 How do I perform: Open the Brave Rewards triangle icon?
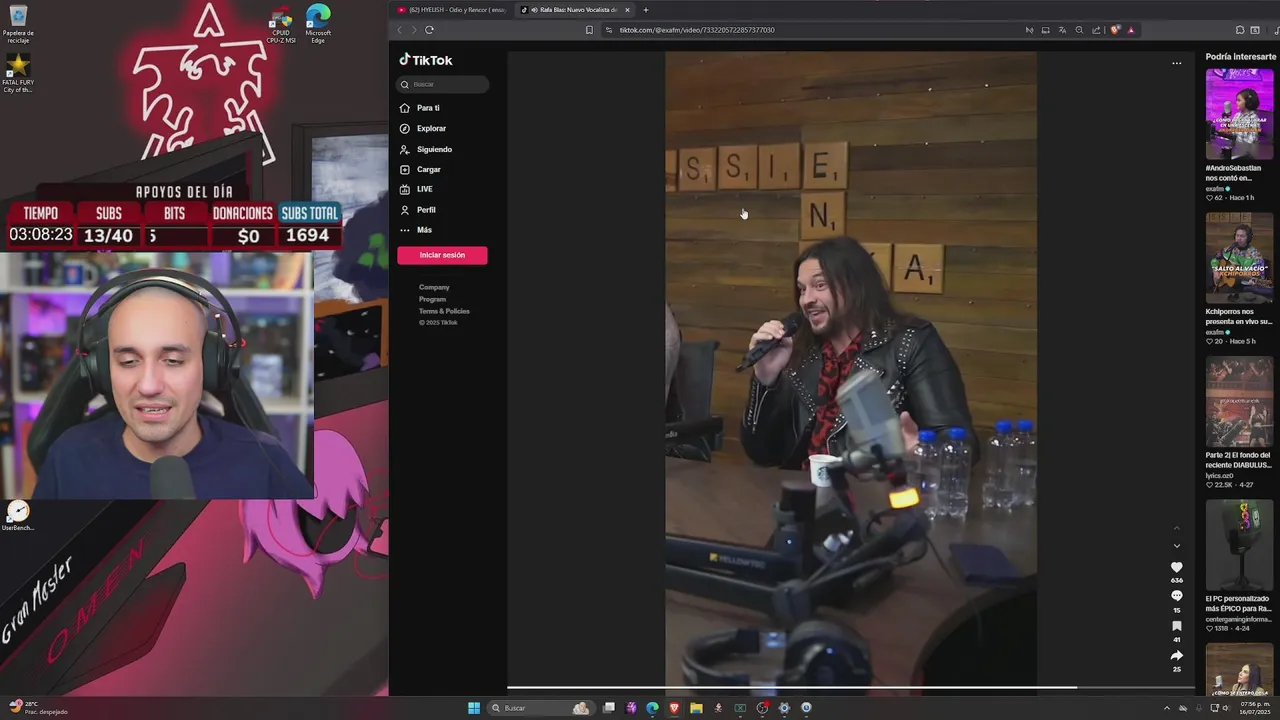(x=1131, y=30)
